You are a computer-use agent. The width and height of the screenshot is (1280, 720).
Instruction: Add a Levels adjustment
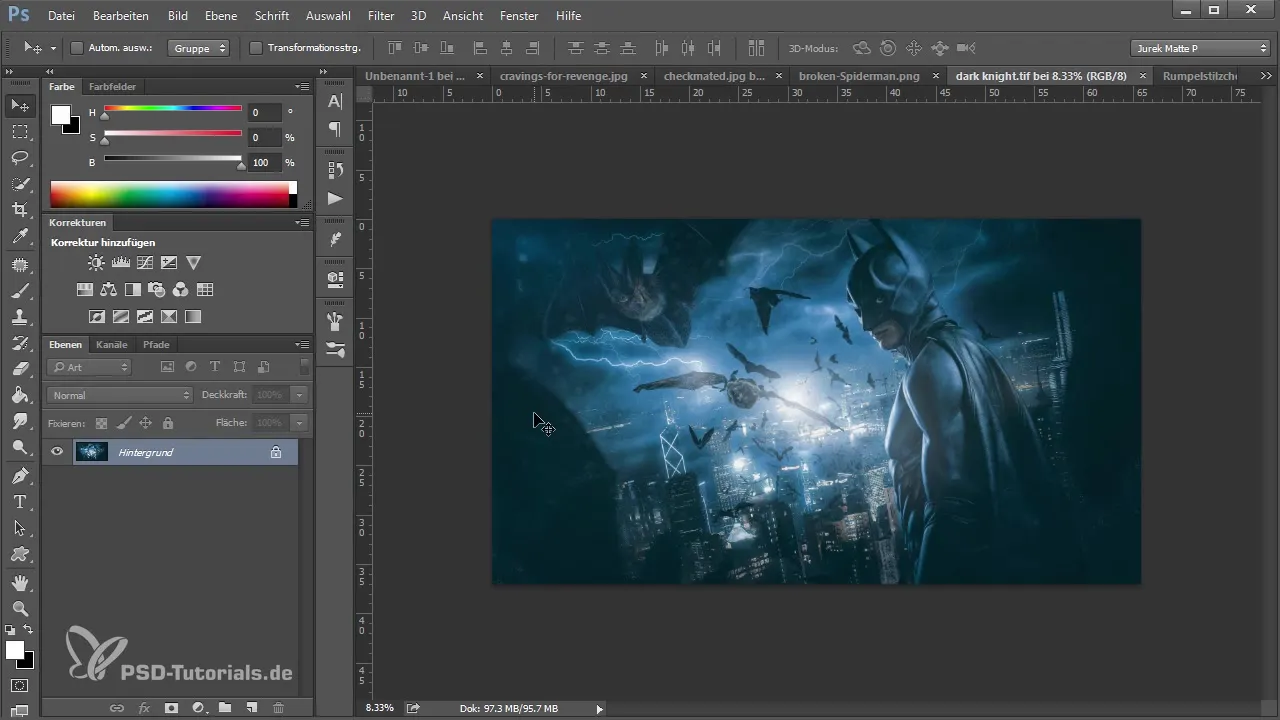click(121, 263)
